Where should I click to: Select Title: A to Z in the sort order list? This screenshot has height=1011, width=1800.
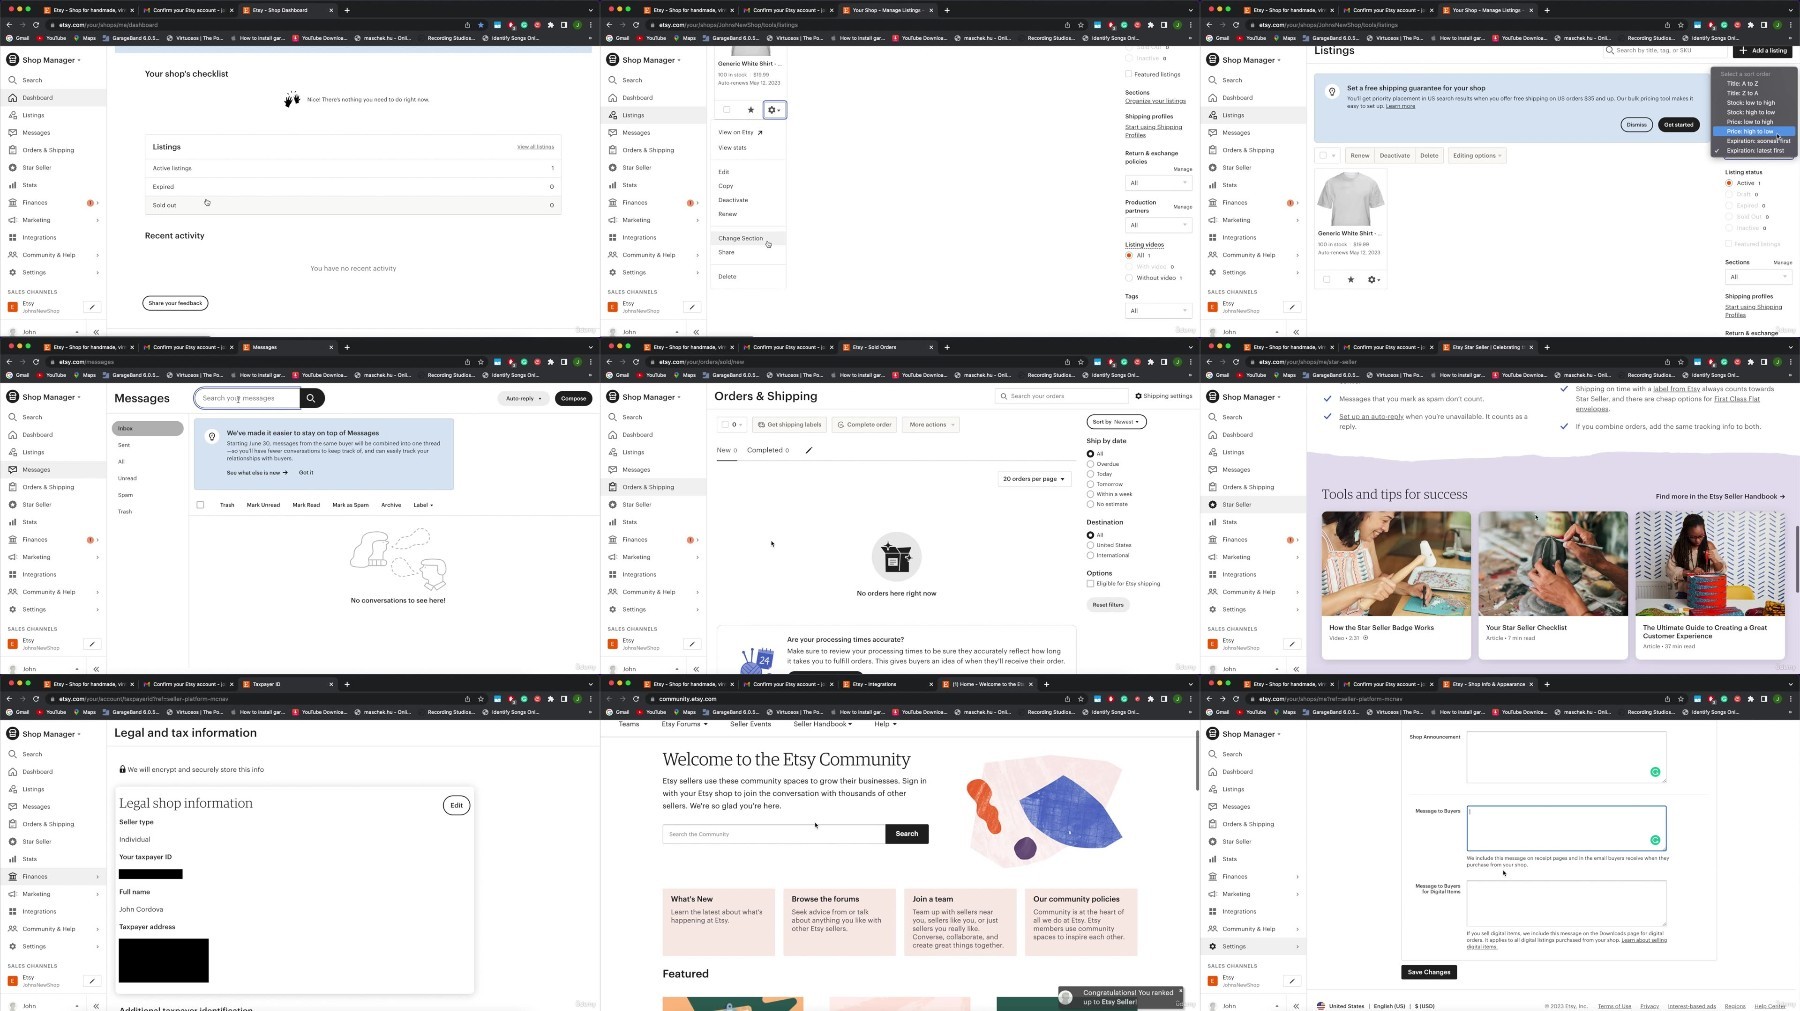1742,84
